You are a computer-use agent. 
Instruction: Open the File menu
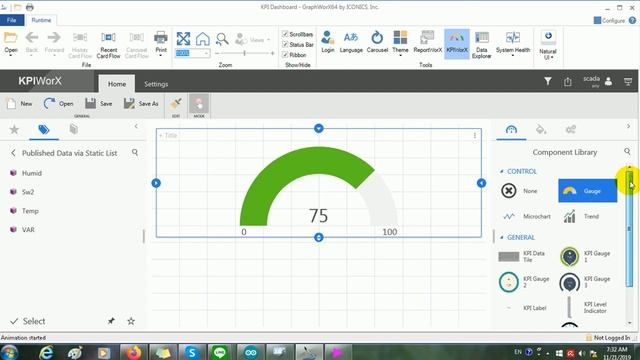[11, 20]
